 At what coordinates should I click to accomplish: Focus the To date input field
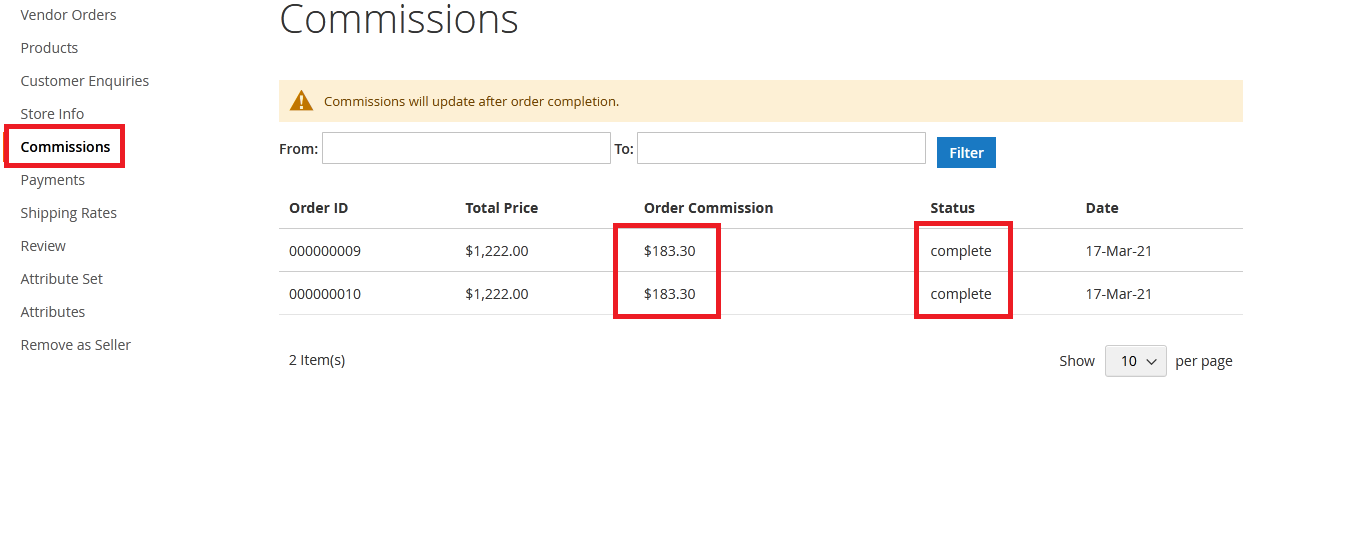tap(781, 148)
